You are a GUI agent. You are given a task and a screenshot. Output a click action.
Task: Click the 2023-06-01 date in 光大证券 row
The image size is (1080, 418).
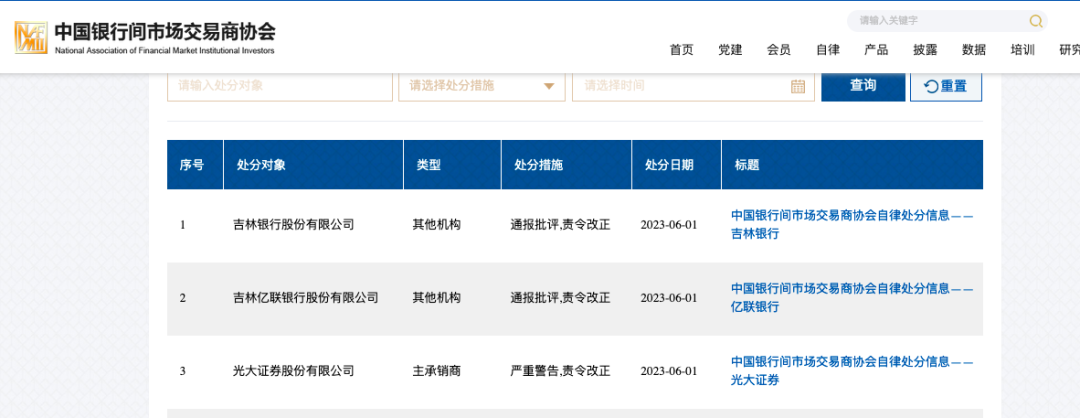669,370
